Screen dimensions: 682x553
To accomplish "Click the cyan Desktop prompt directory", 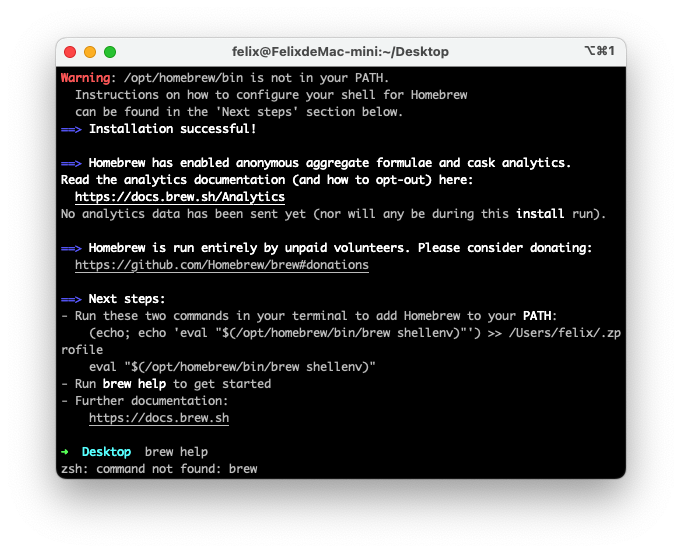I will pos(106,452).
